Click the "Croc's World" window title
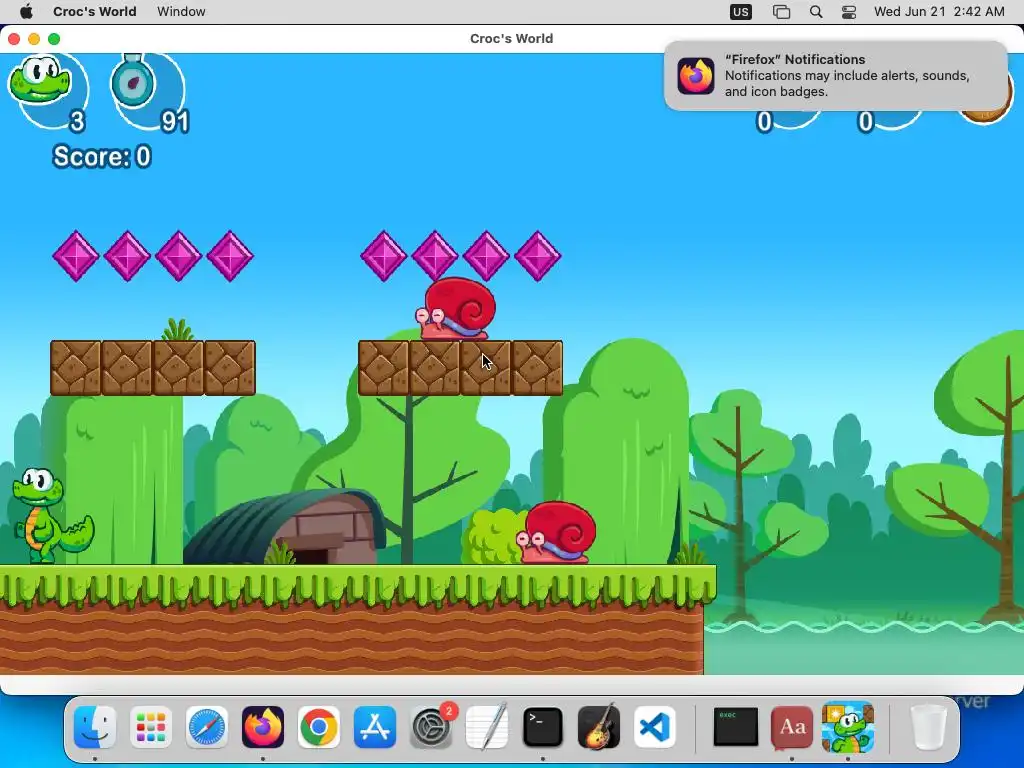The width and height of the screenshot is (1024, 768). pyautogui.click(x=511, y=39)
